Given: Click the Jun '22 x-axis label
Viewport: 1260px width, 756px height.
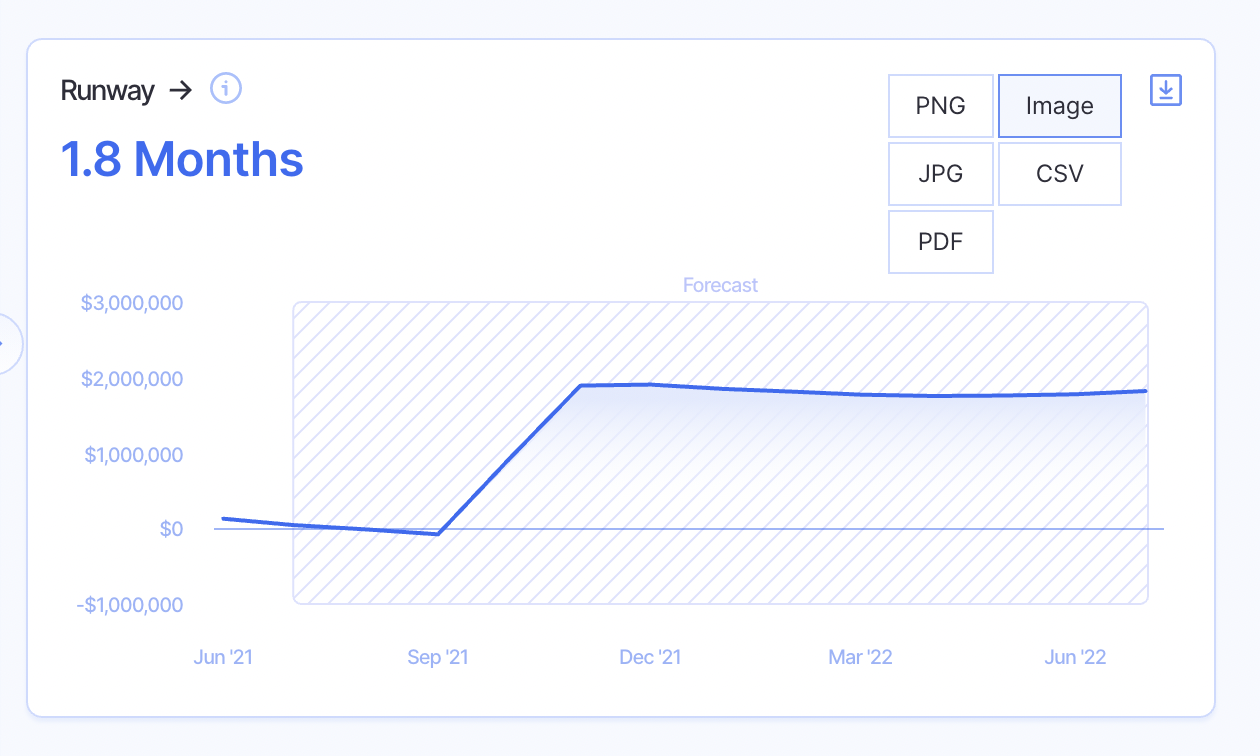Looking at the screenshot, I should pos(1075,657).
